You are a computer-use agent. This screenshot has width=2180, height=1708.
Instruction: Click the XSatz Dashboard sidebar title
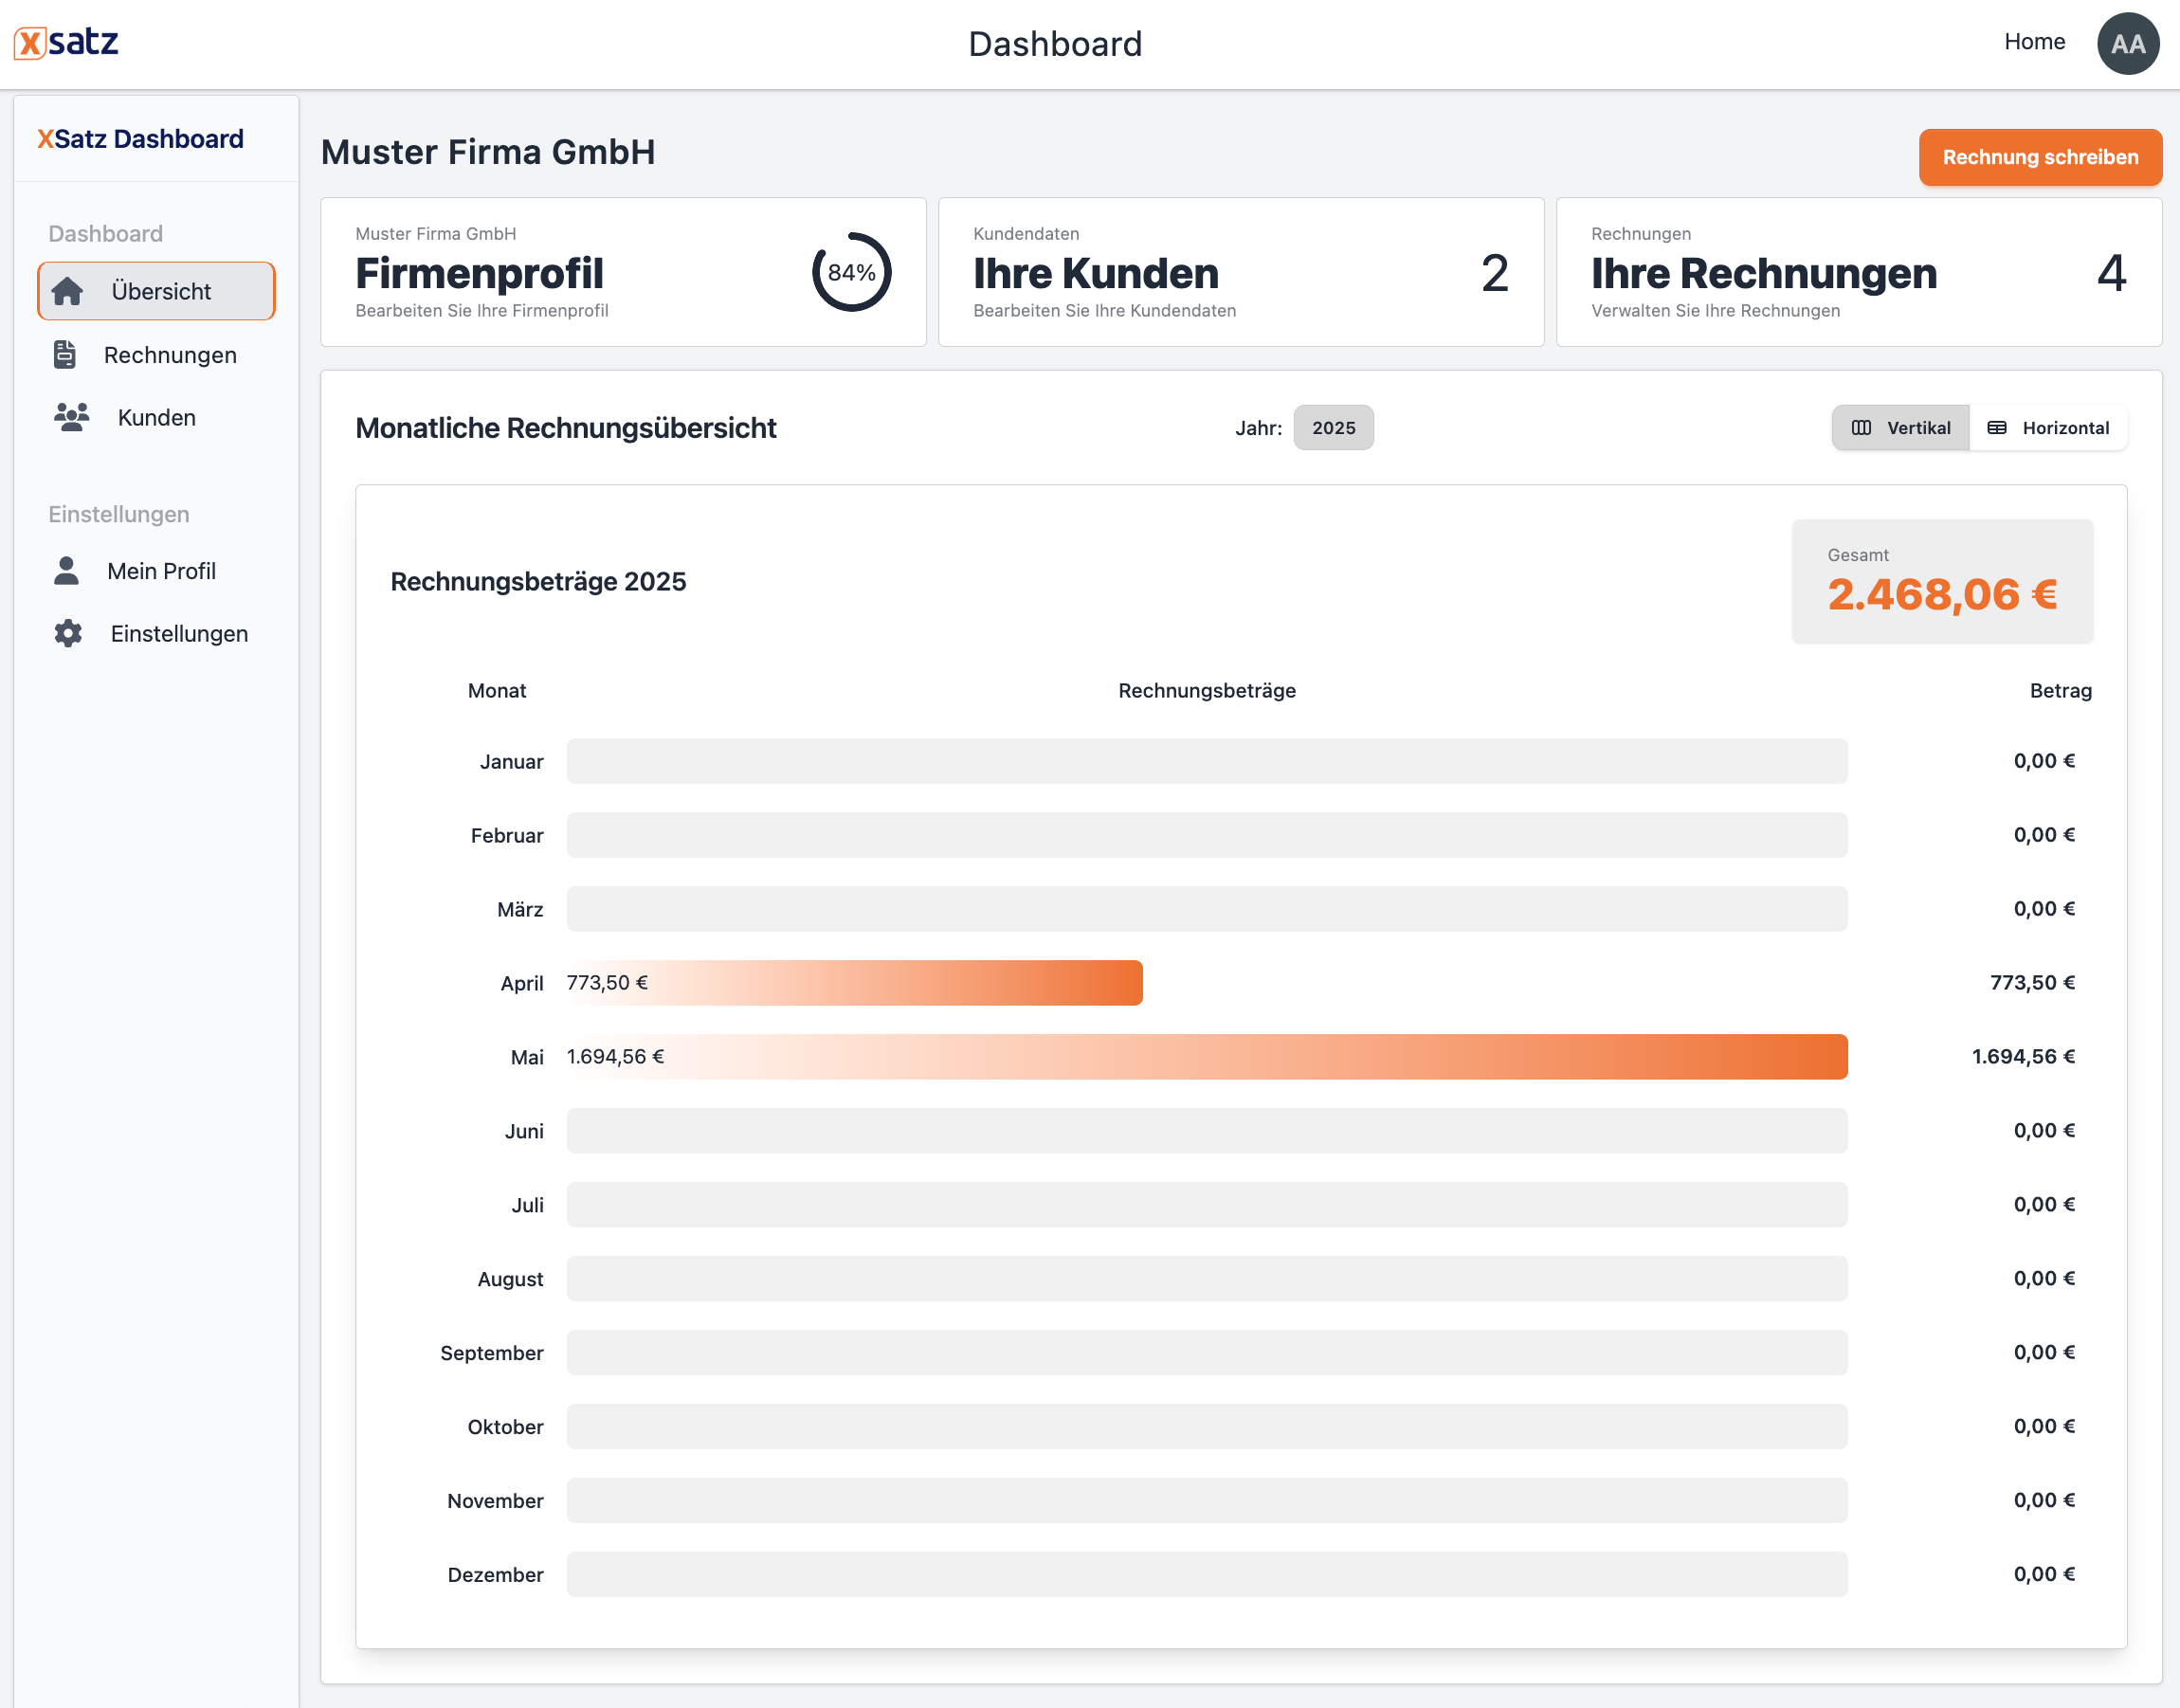point(140,139)
